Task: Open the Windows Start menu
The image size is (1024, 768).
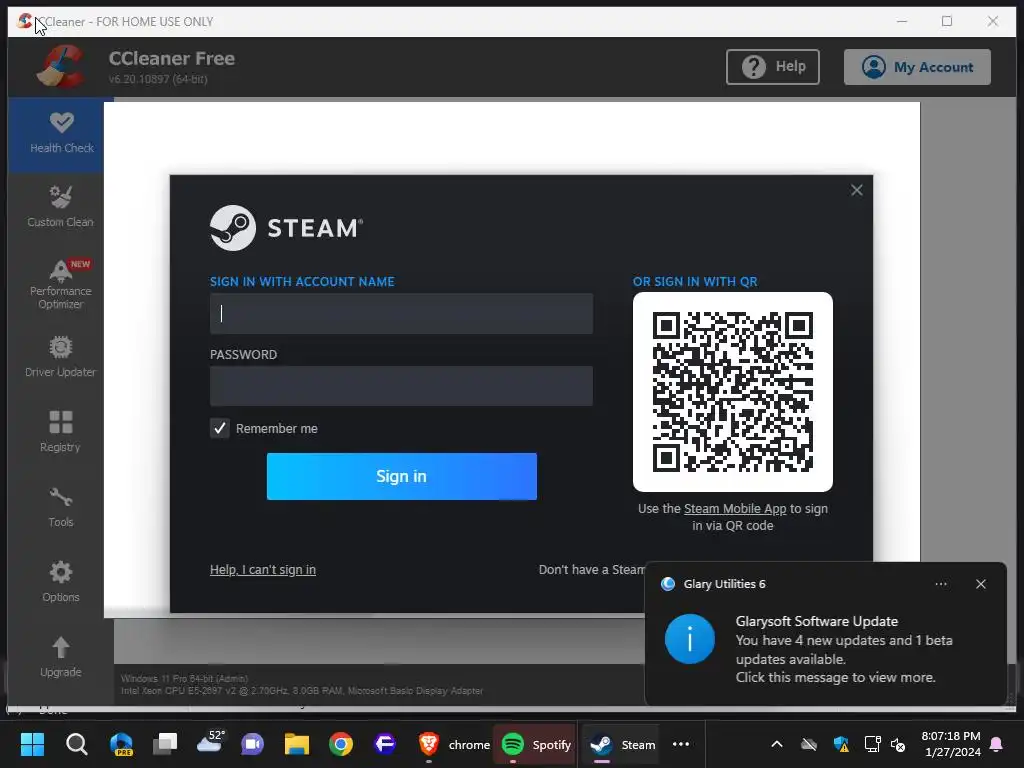Action: (32, 744)
